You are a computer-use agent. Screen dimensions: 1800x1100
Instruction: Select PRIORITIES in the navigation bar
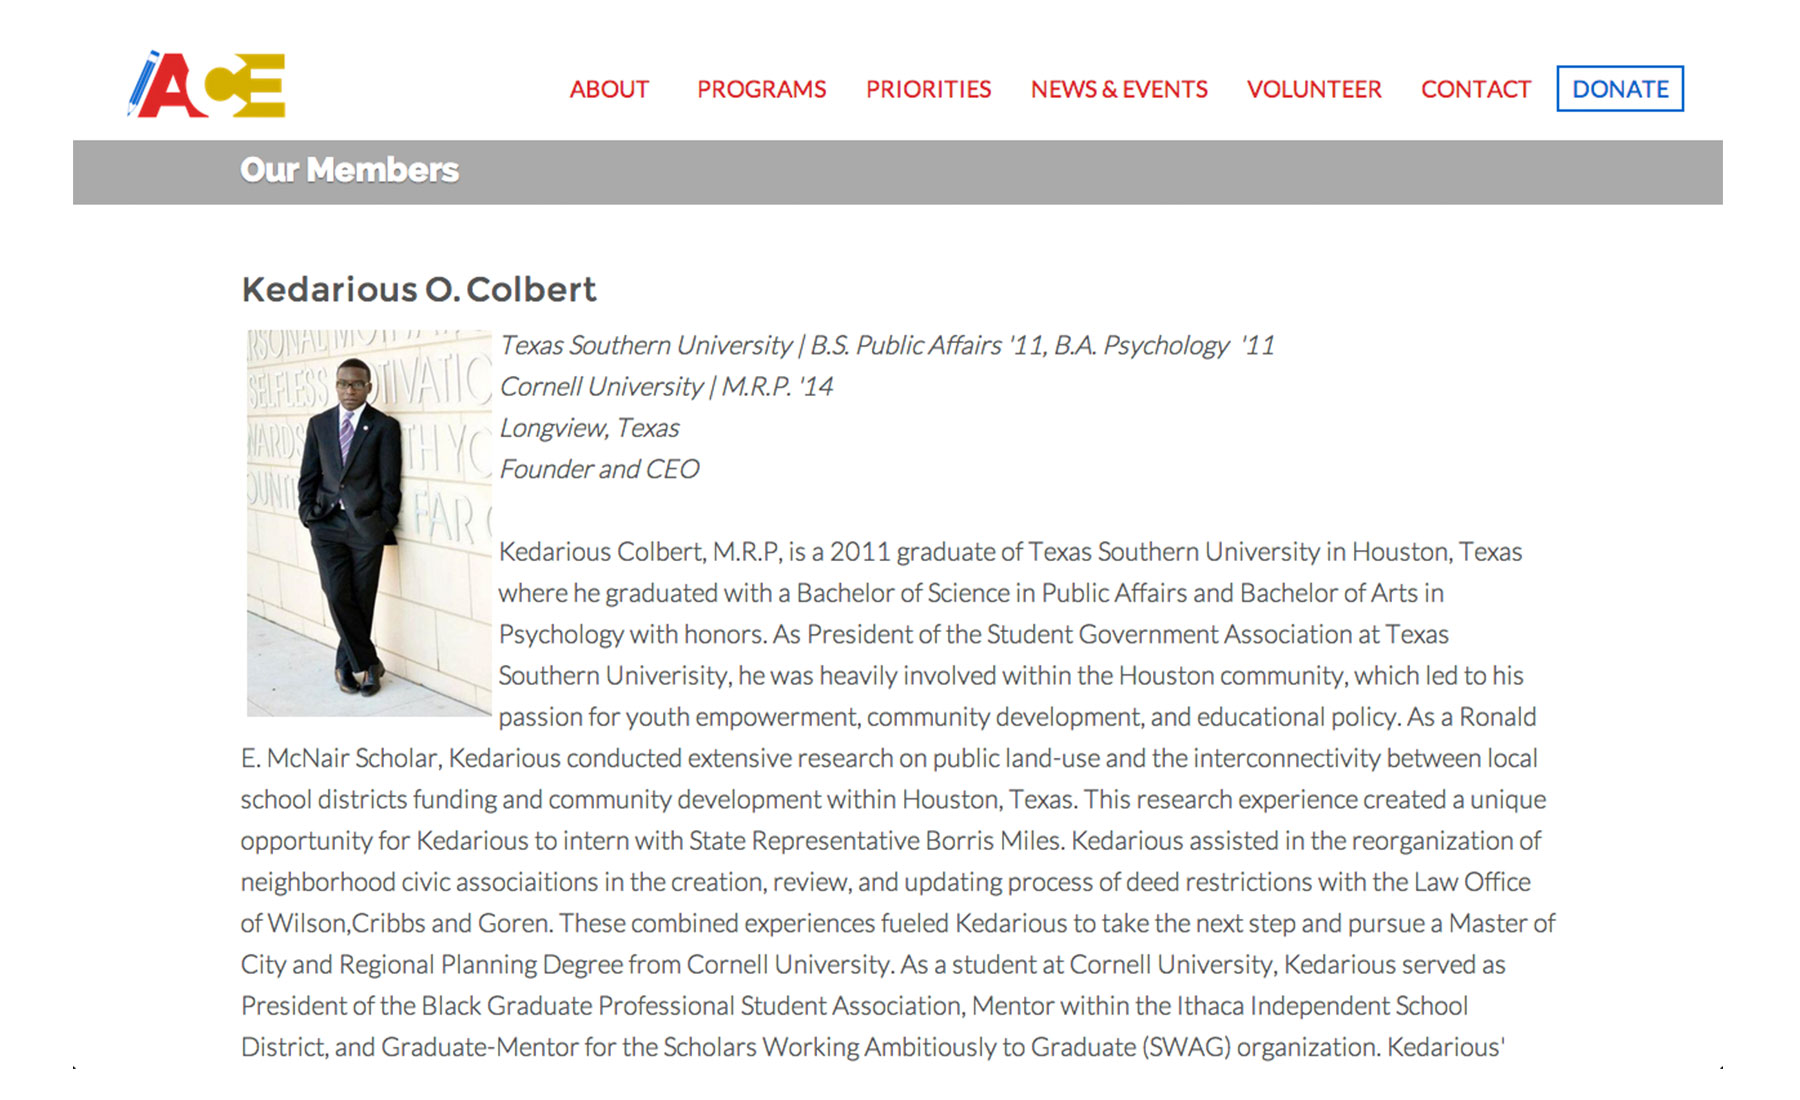pos(928,90)
